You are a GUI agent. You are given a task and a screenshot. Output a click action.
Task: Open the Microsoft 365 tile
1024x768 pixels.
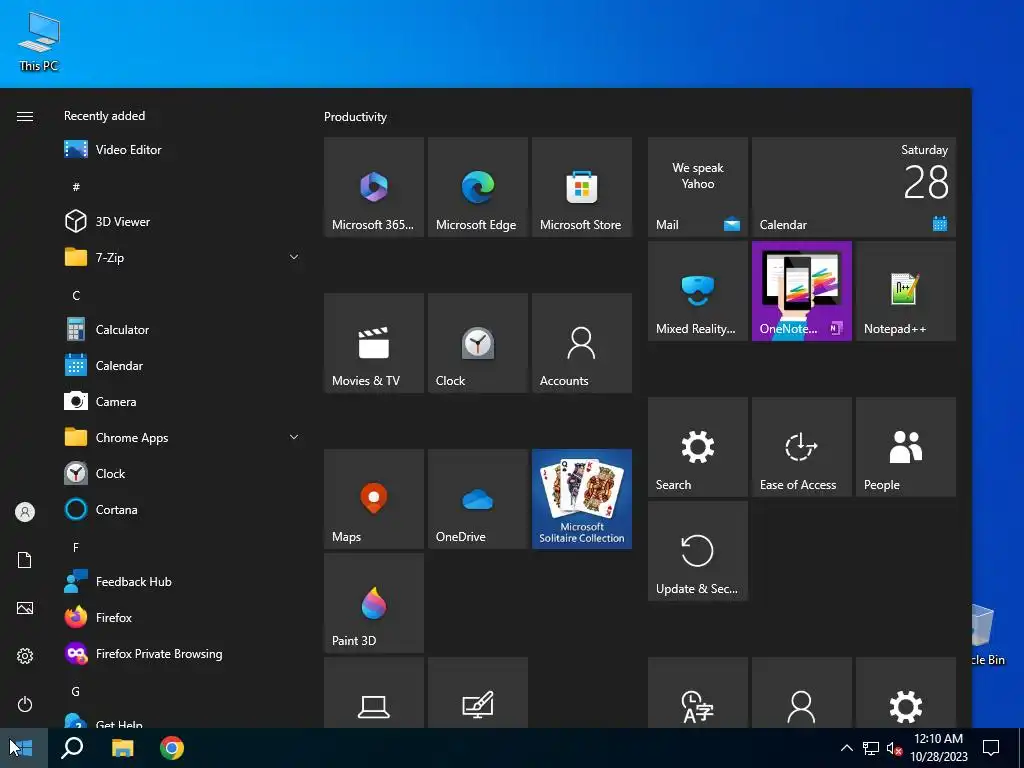[x=374, y=187]
